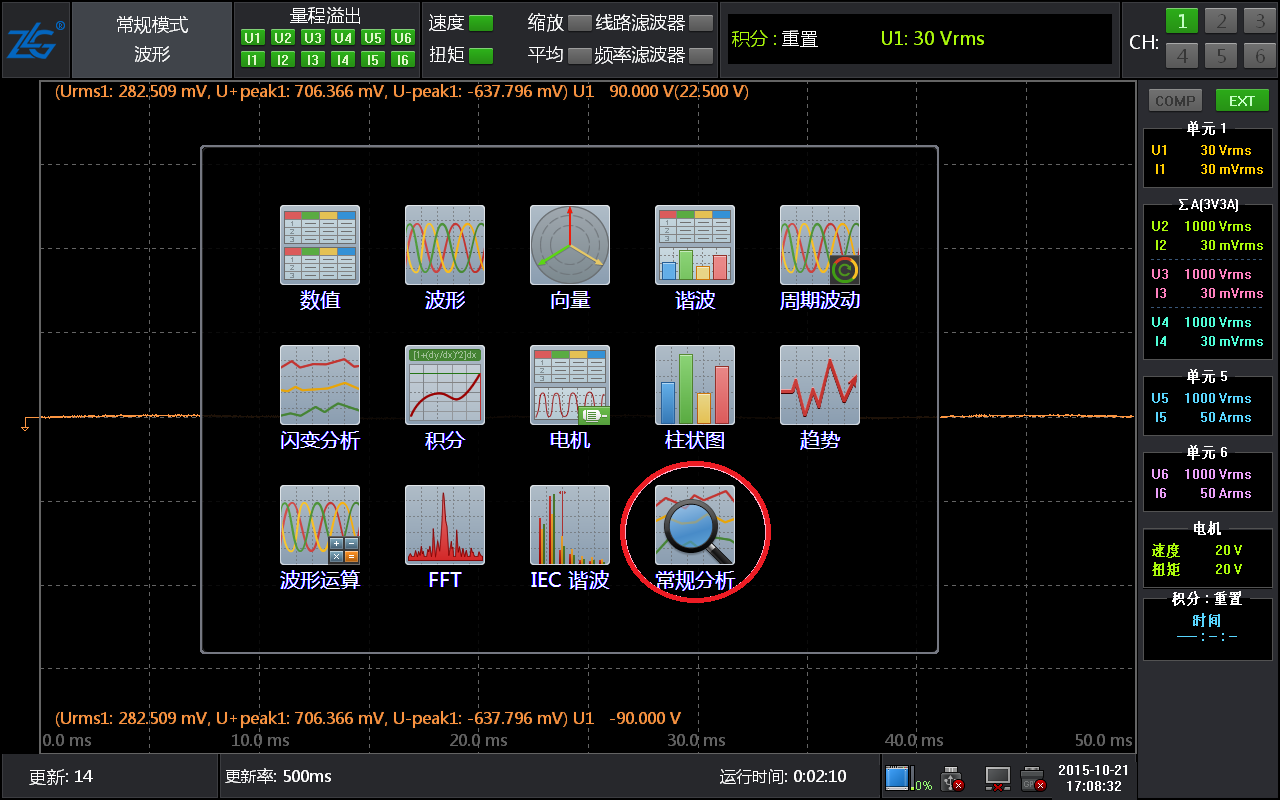This screenshot has height=800, width=1280.
Task: Launch the 波形运算 waveform math icon
Action: pos(320,526)
